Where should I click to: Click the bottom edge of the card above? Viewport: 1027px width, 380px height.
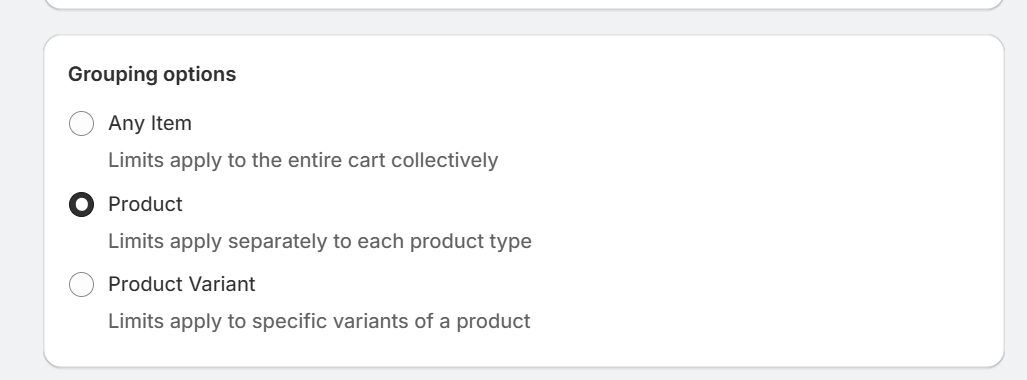click(x=524, y=9)
